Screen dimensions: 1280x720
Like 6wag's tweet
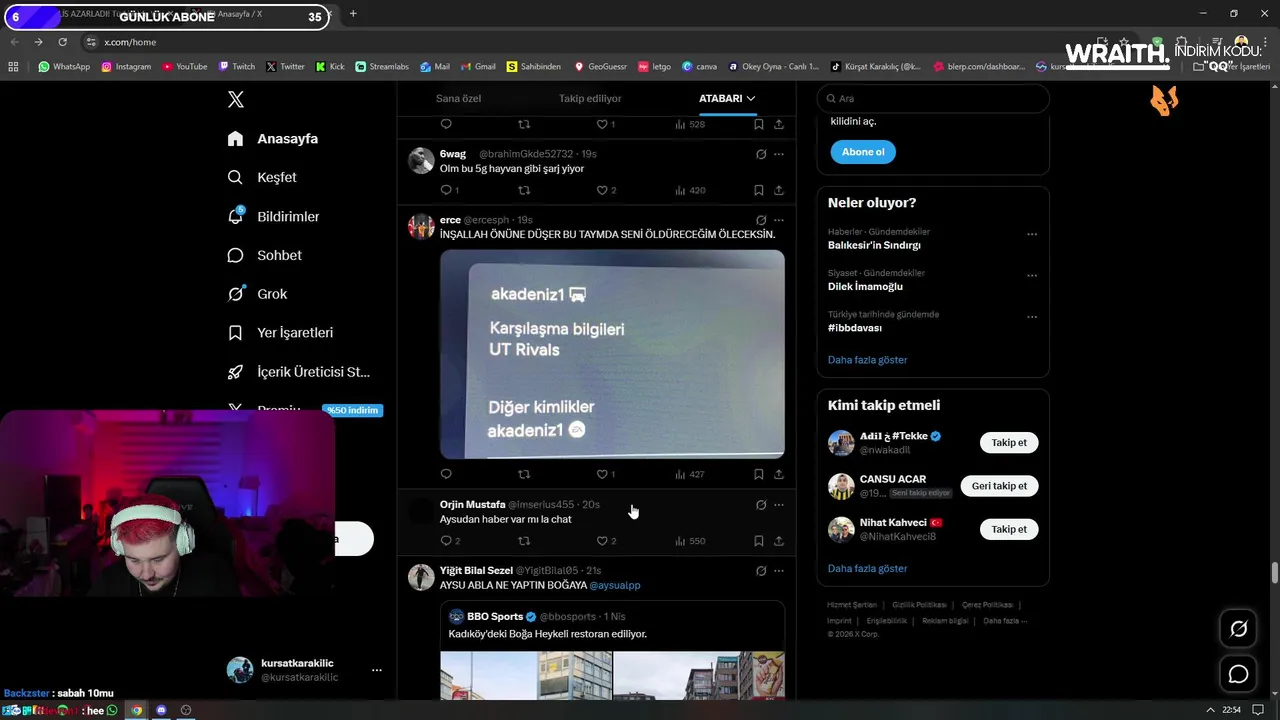pos(602,190)
